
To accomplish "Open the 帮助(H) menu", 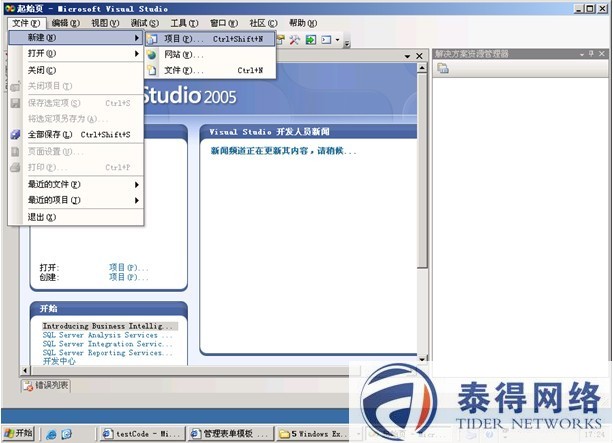I will (303, 23).
